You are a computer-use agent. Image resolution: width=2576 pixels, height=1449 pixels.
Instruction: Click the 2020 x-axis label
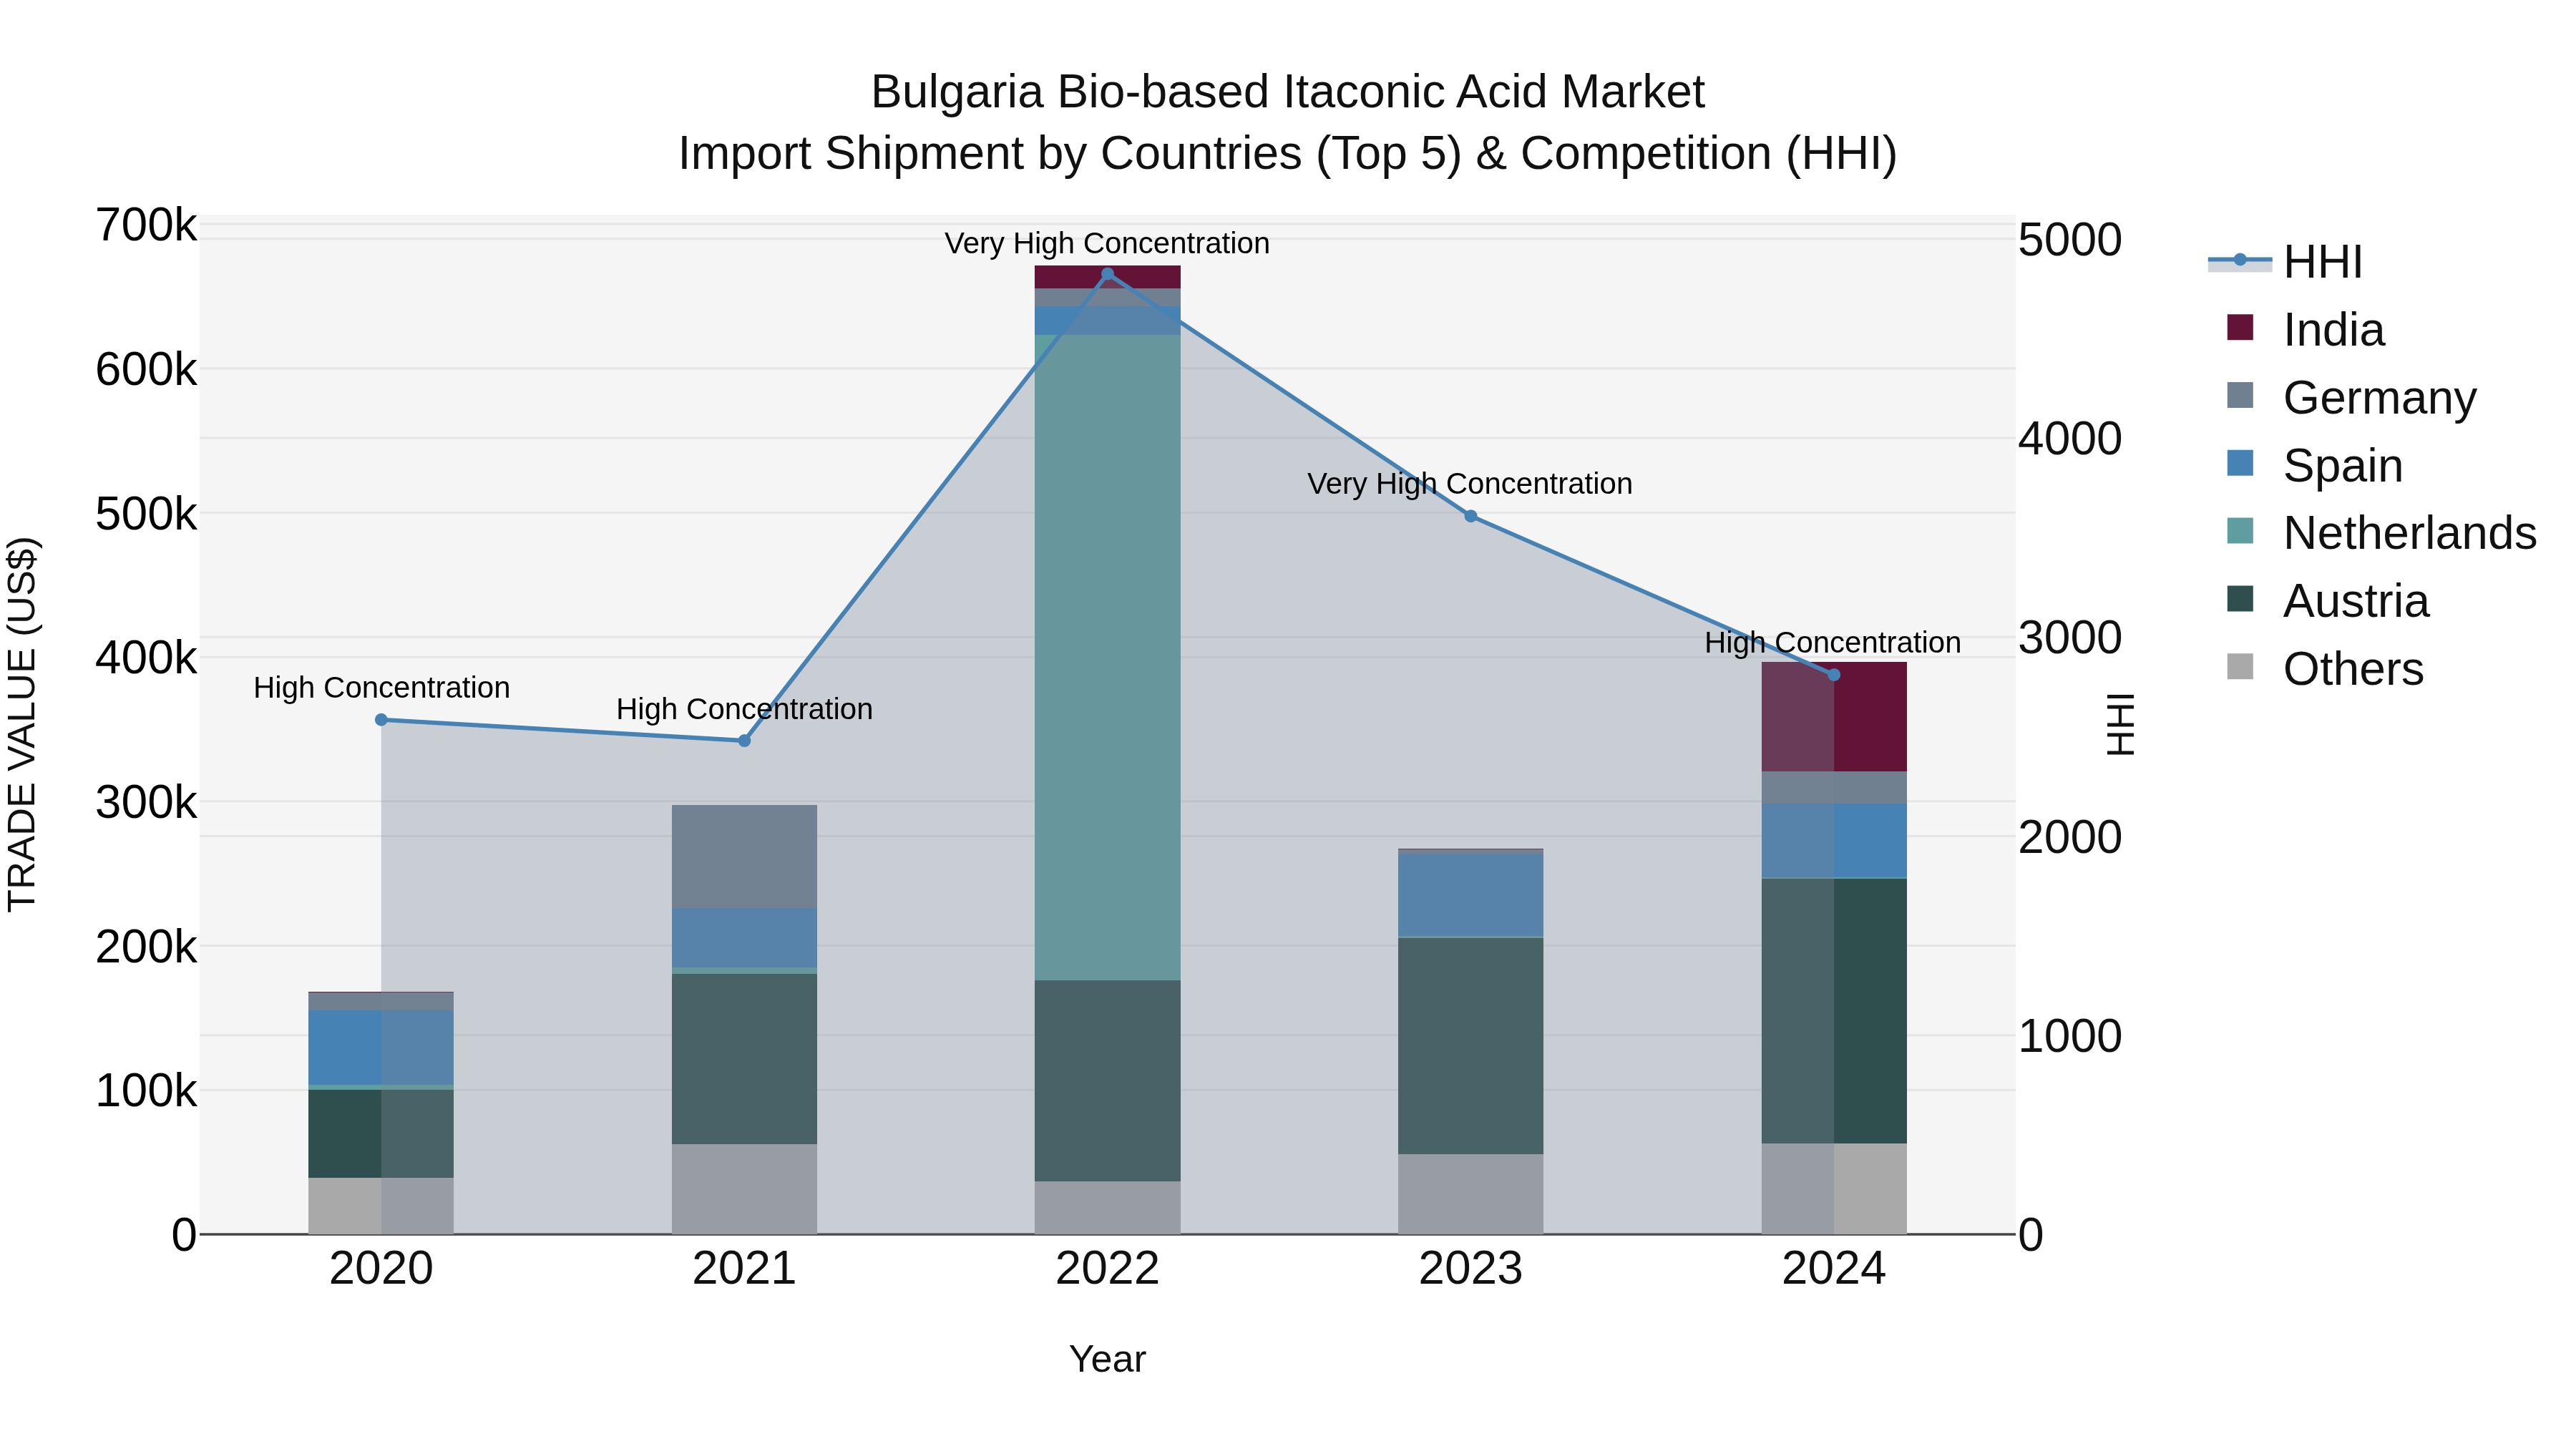point(381,1269)
